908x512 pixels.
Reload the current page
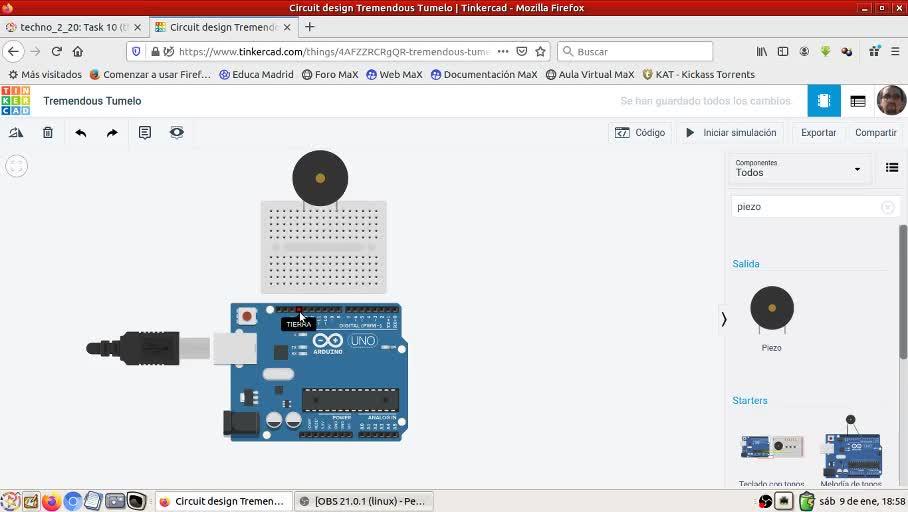click(56, 52)
